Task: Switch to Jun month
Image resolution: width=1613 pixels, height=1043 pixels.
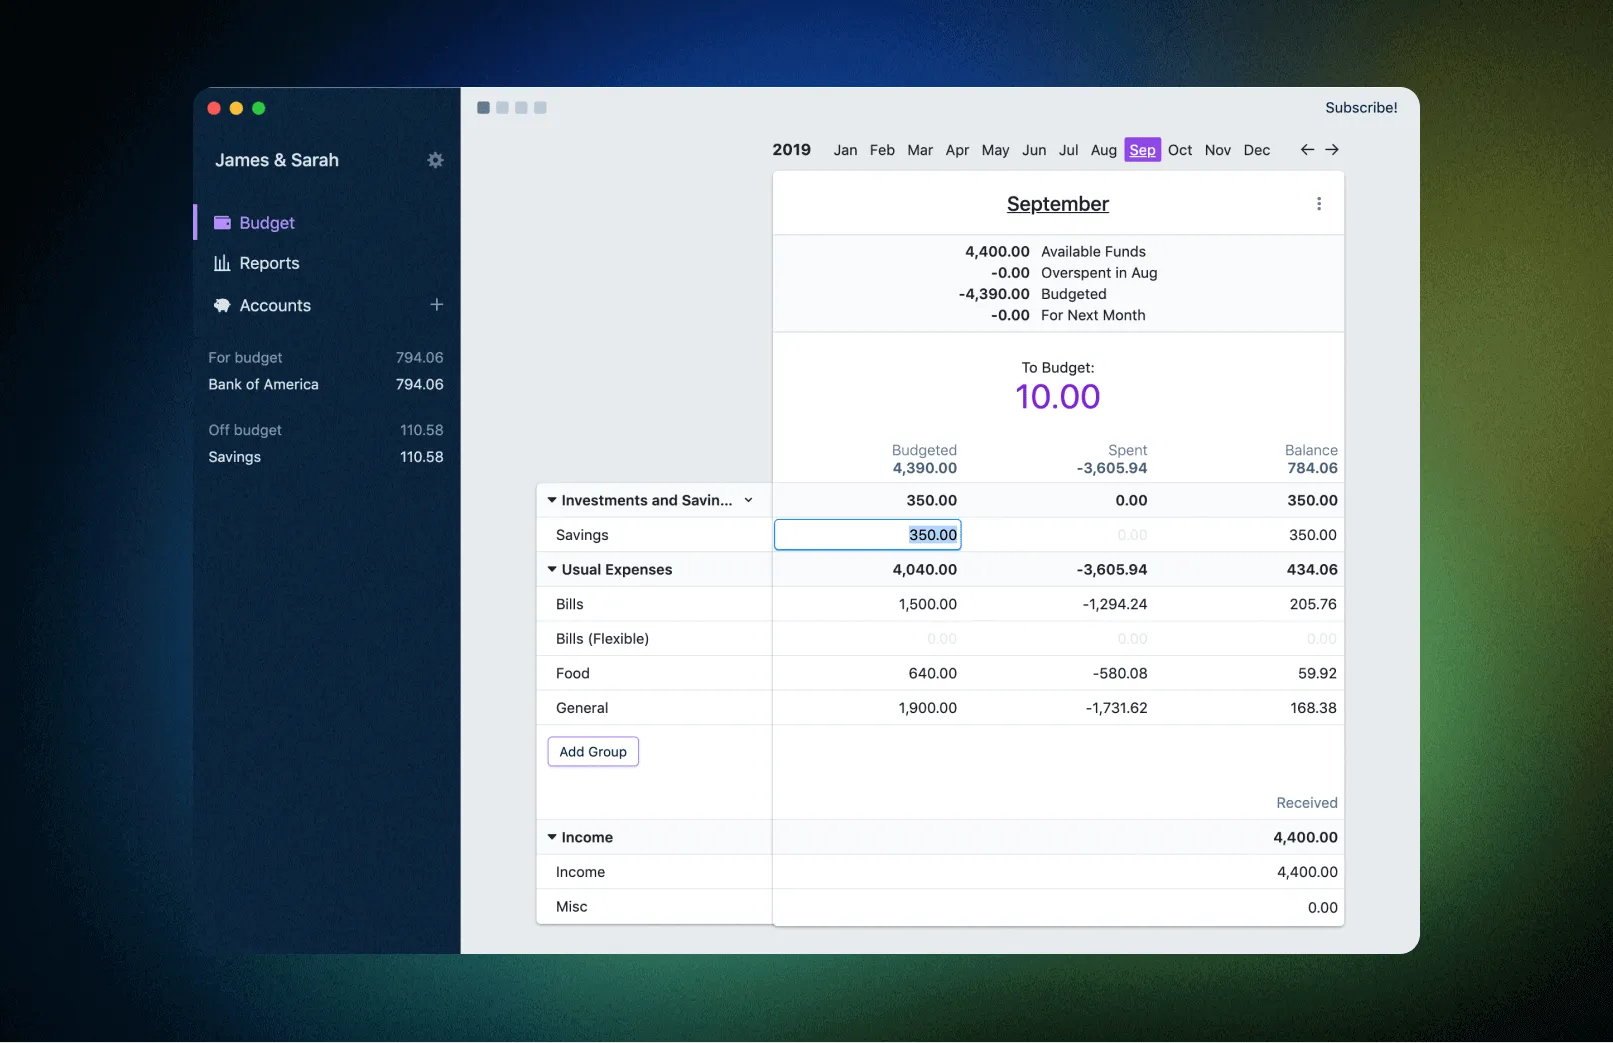Action: [1034, 150]
